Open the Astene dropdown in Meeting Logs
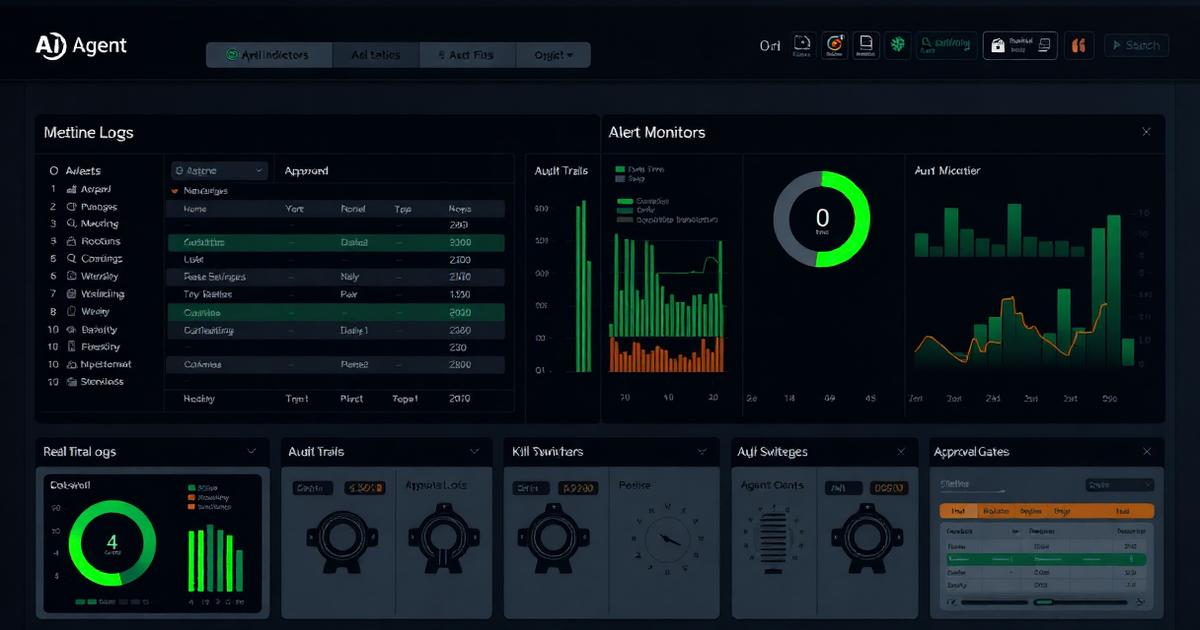 click(x=219, y=170)
